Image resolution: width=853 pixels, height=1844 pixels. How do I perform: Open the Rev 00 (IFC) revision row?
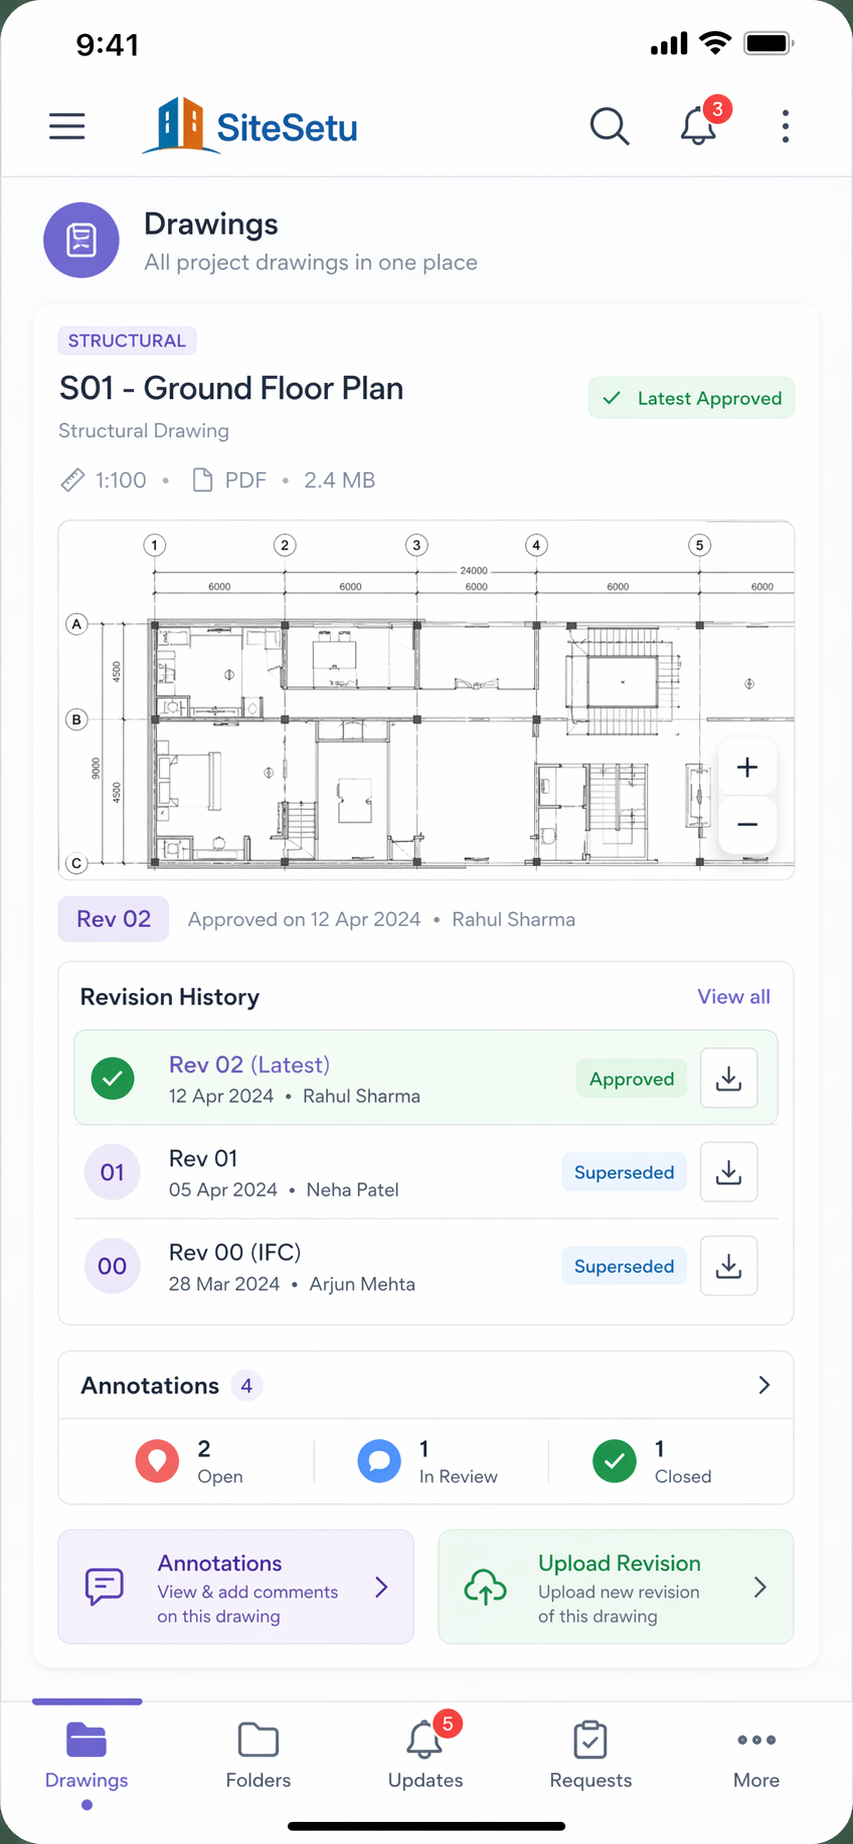(426, 1266)
